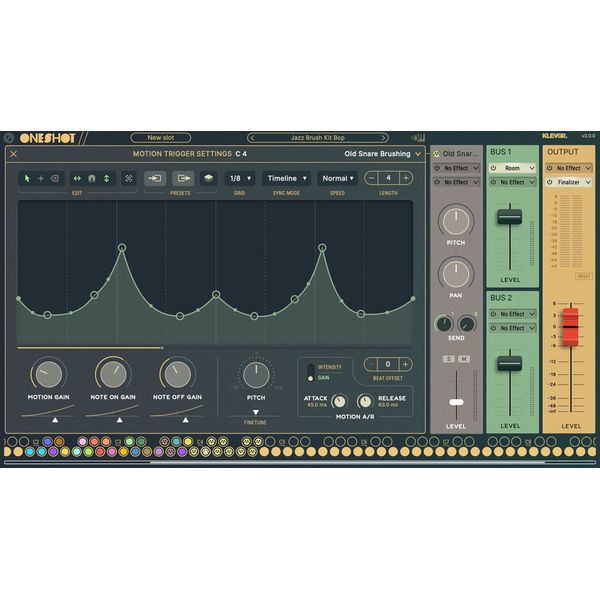
Task: Increase length with the plus stepper
Action: click(x=405, y=178)
